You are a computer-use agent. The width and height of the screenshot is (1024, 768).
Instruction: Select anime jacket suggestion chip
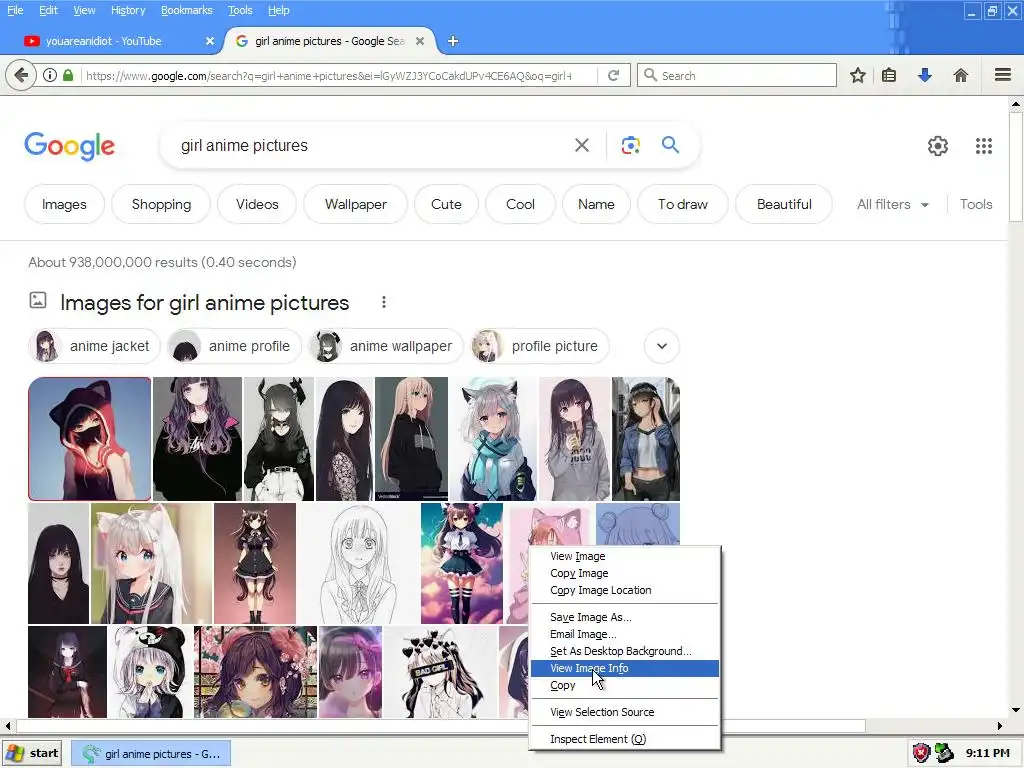tap(94, 346)
